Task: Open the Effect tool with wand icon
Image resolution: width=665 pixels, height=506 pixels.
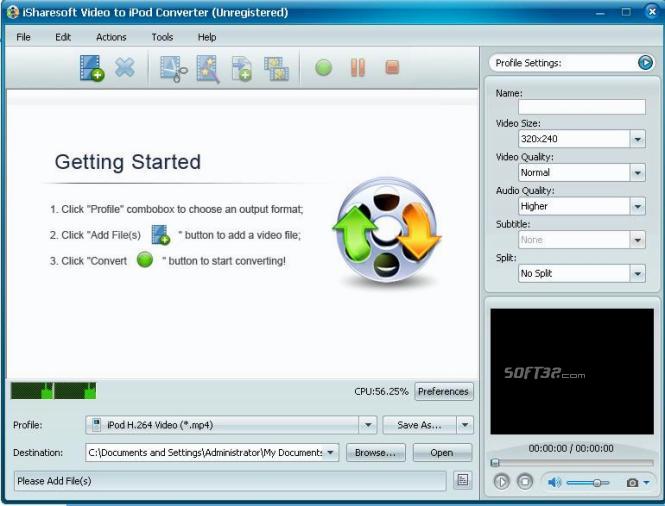Action: [208, 69]
